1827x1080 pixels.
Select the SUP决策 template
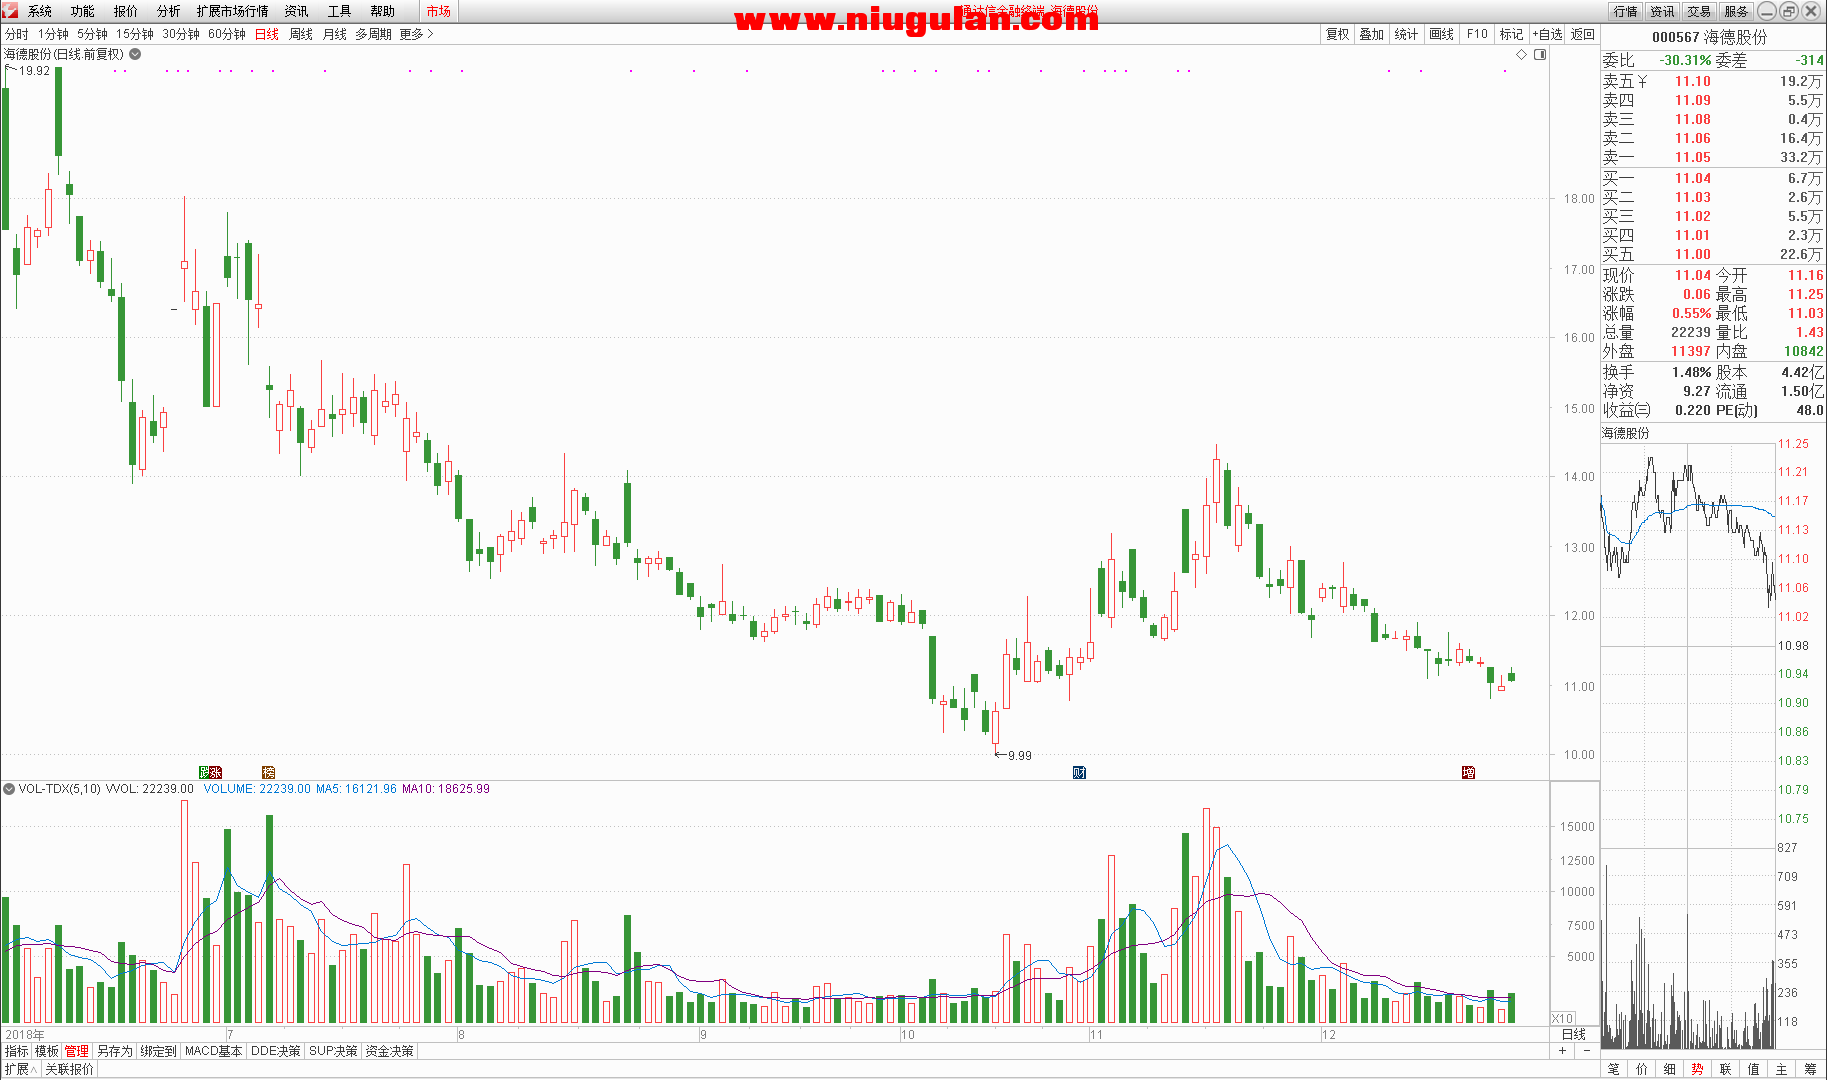pyautogui.click(x=333, y=1051)
